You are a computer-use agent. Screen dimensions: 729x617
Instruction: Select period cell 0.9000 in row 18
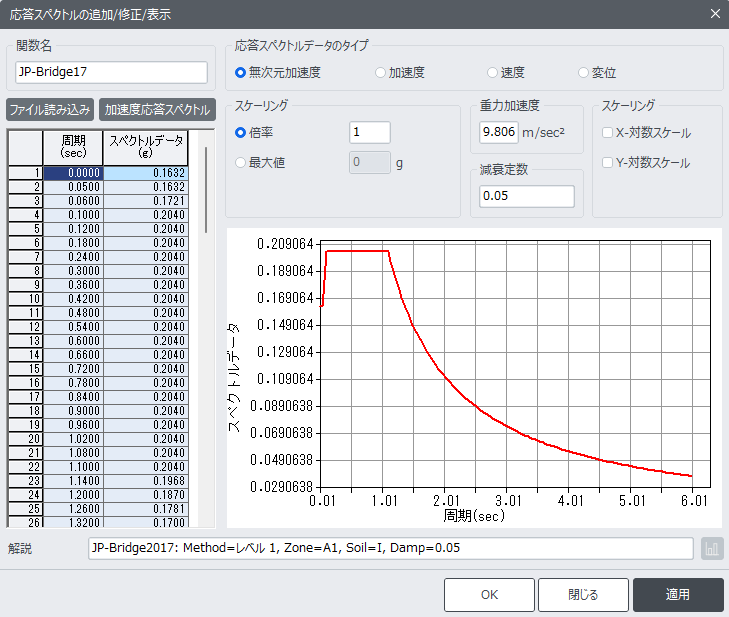(73, 411)
